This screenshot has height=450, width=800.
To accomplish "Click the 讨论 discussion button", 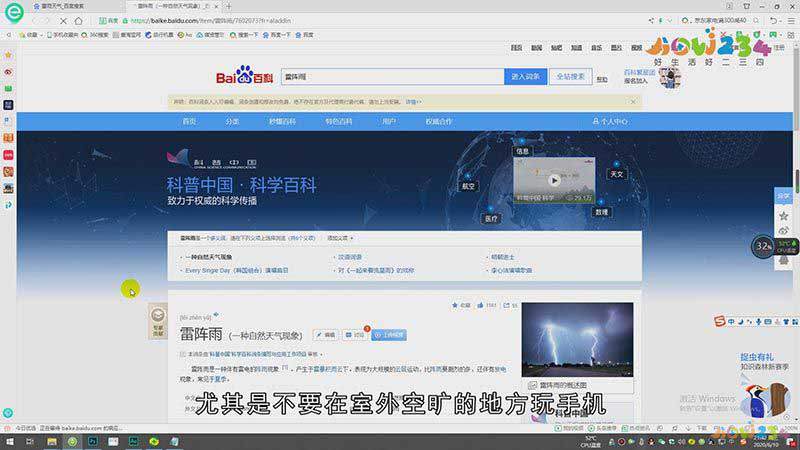I will click(355, 335).
